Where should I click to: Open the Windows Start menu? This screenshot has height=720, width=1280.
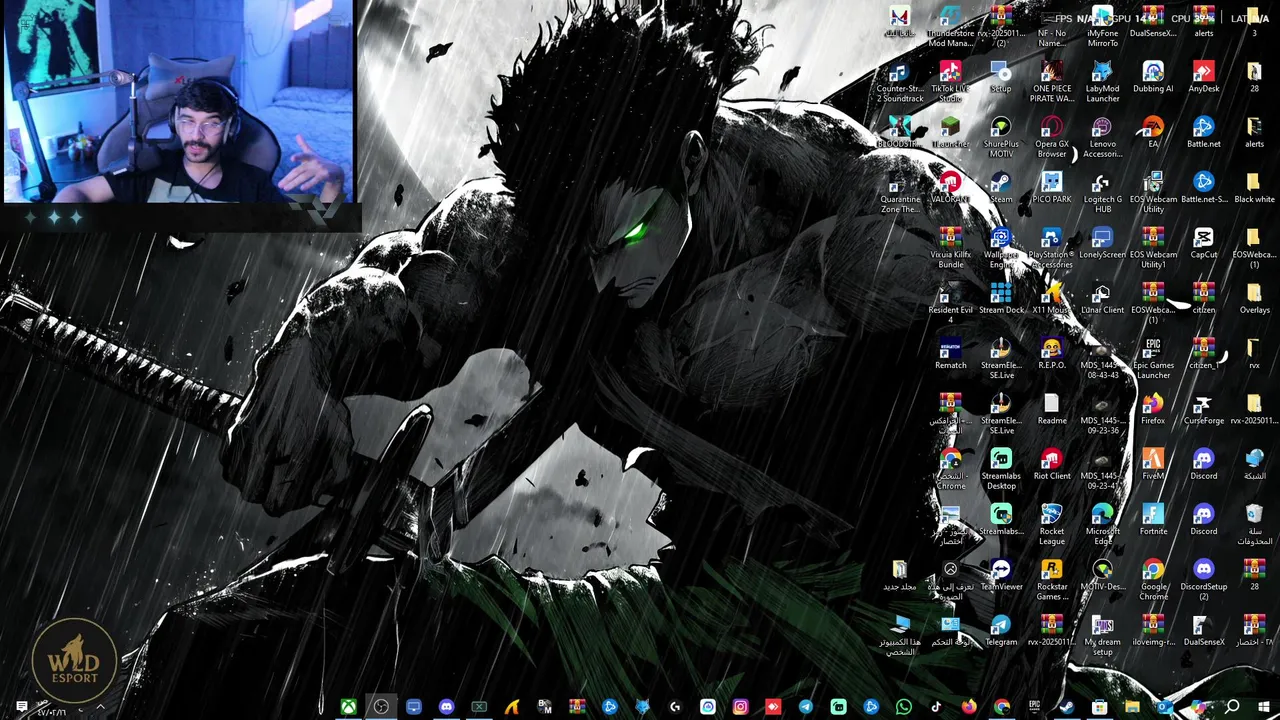pyautogui.click(x=1263, y=707)
